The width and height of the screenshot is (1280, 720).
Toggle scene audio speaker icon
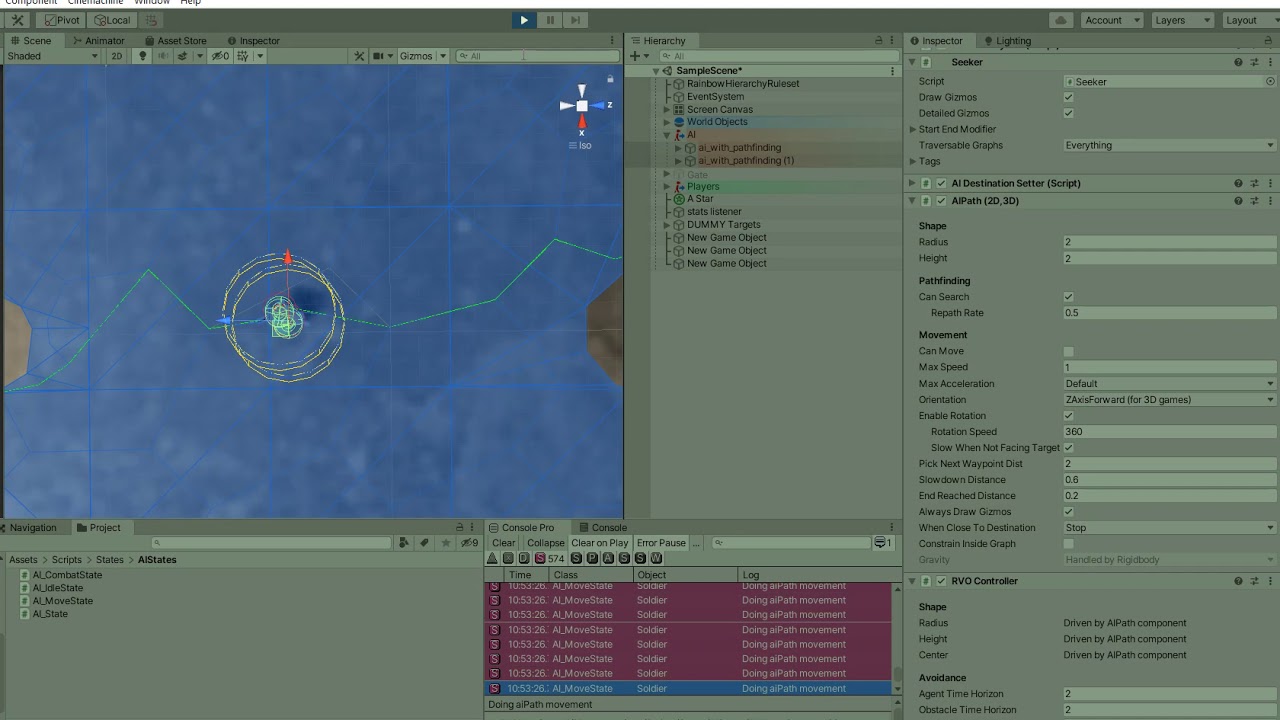point(162,56)
